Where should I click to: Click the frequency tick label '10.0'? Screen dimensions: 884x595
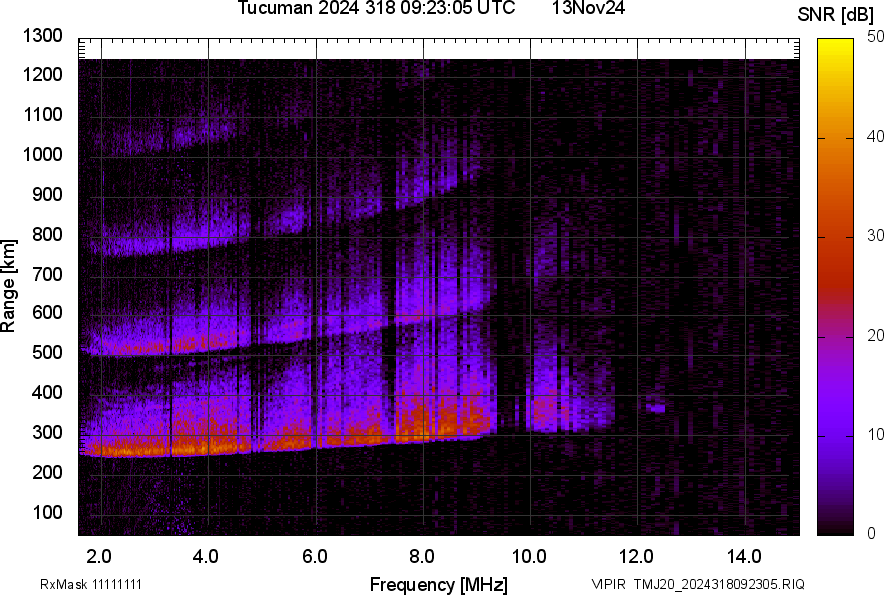click(x=529, y=557)
